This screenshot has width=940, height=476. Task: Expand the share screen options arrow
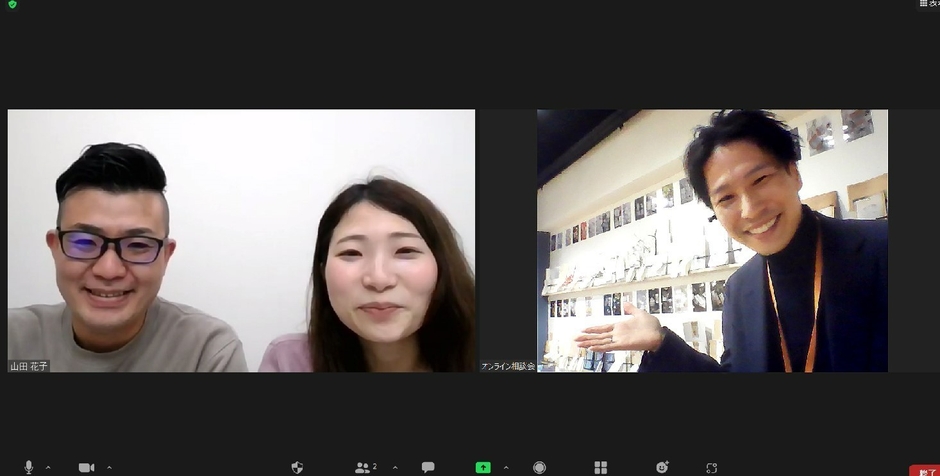pyautogui.click(x=506, y=467)
